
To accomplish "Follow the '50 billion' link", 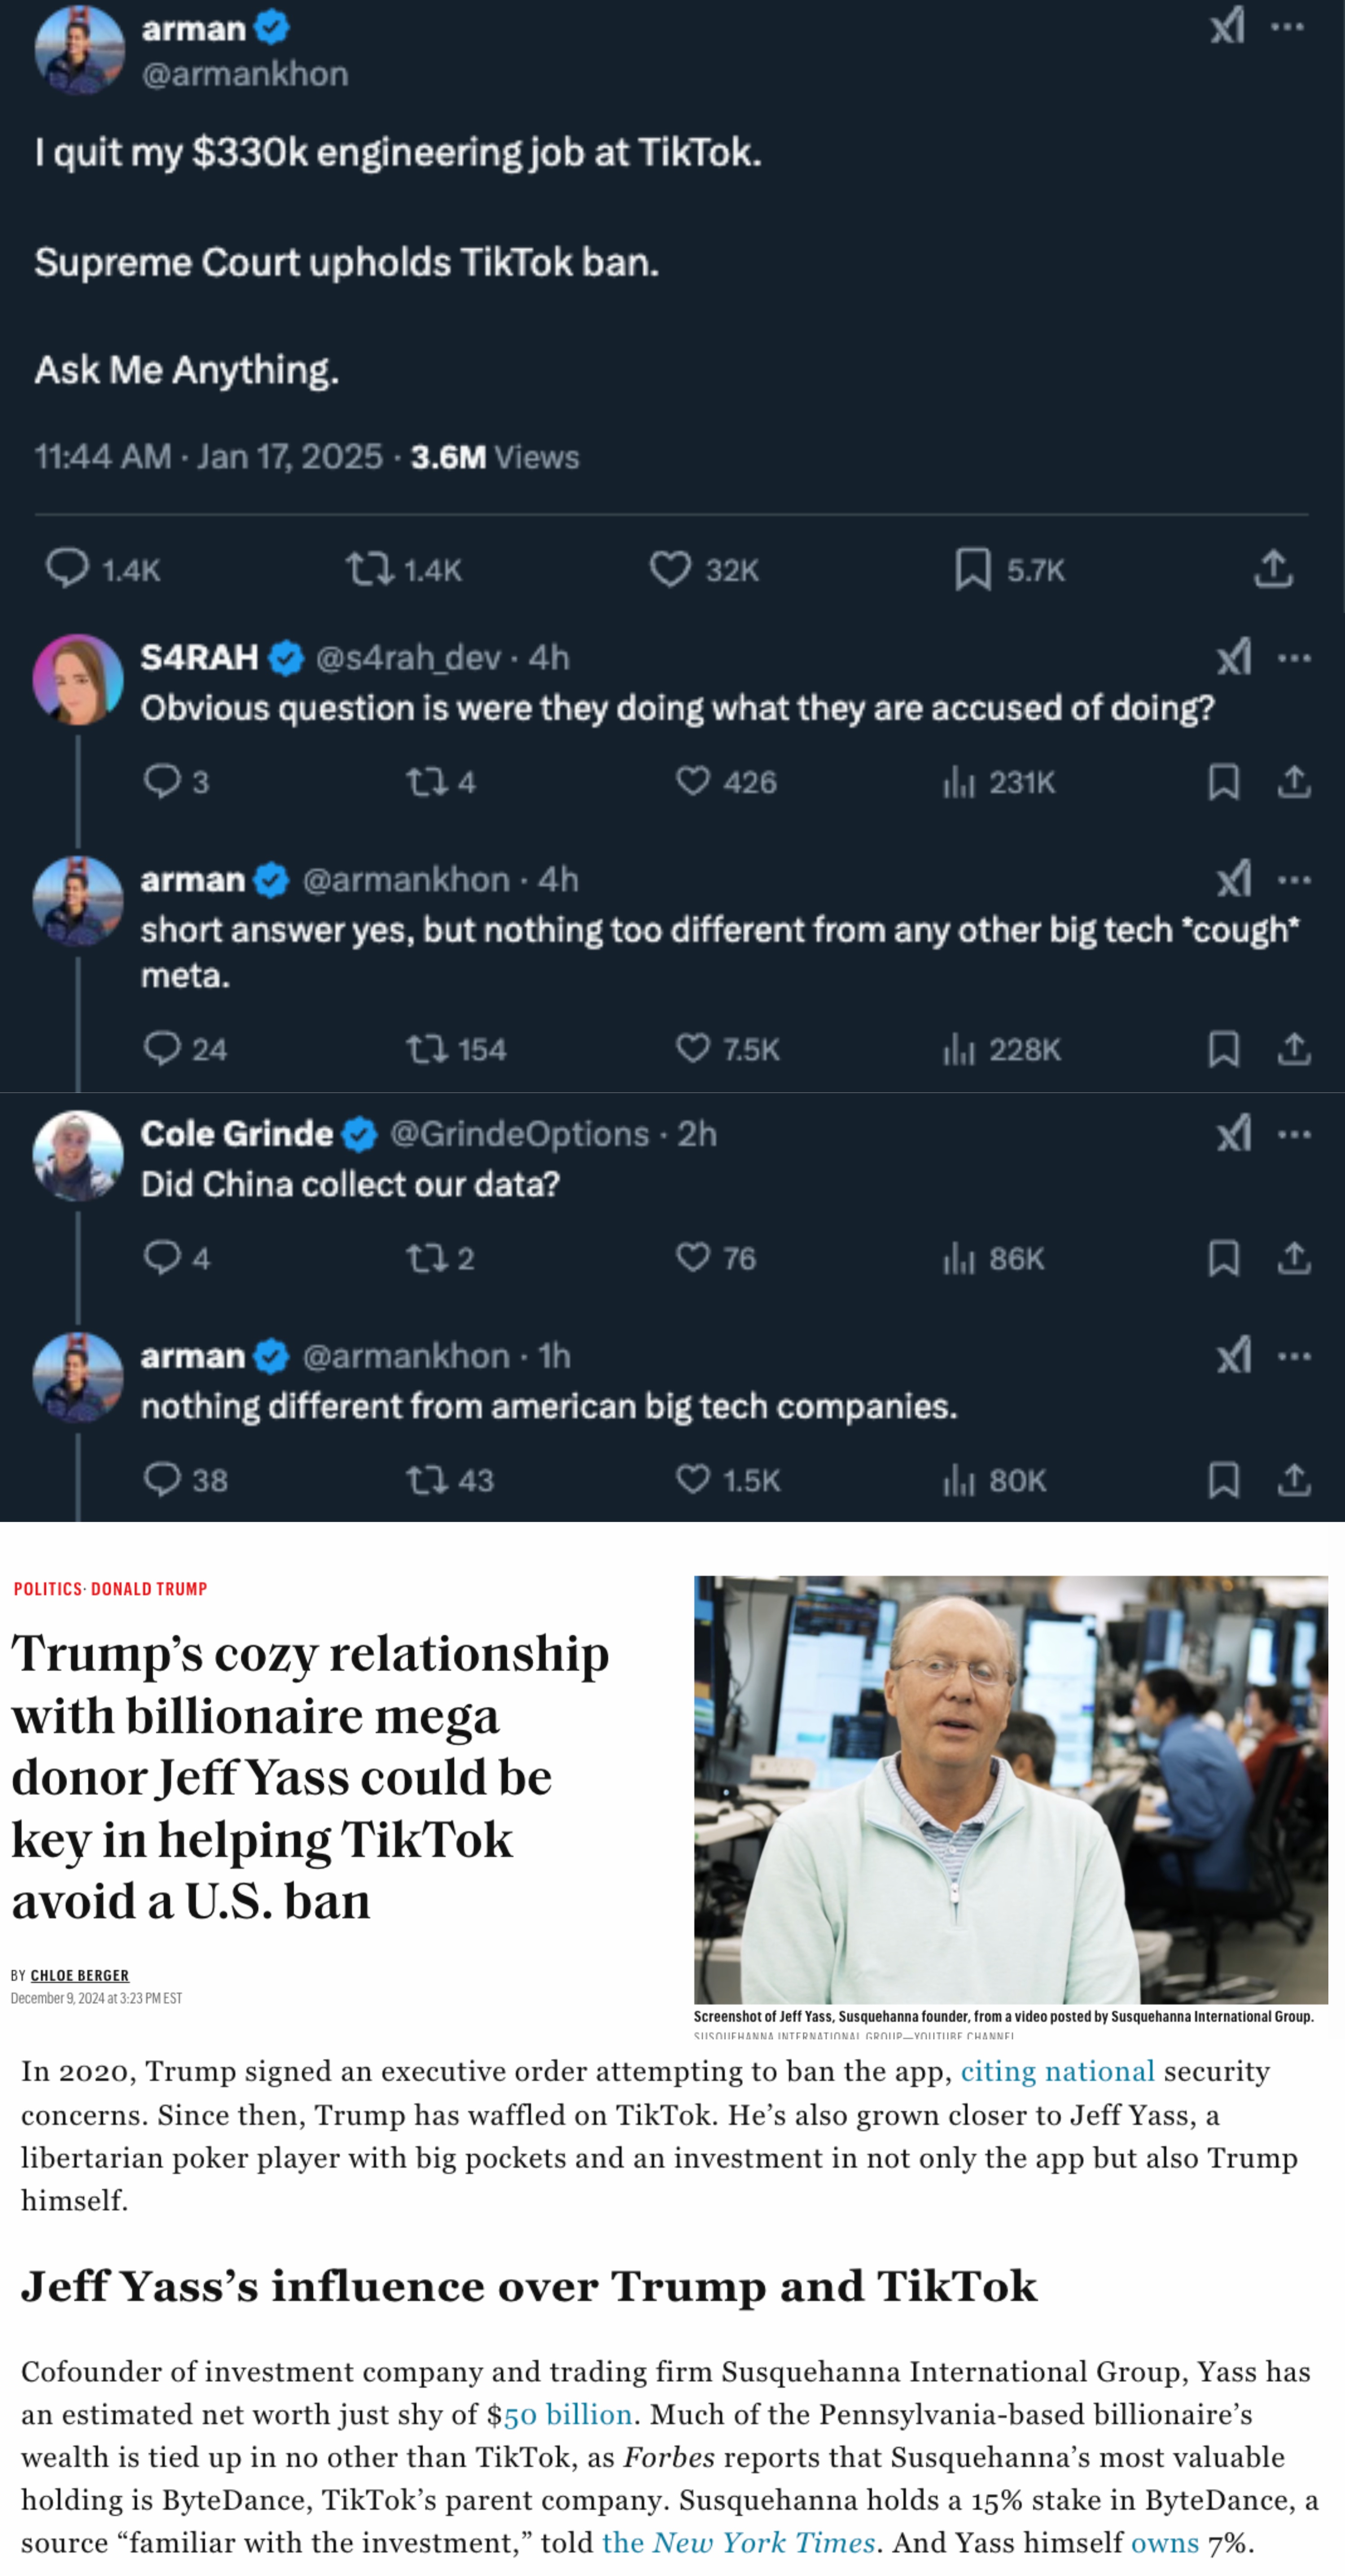I will 568,2414.
